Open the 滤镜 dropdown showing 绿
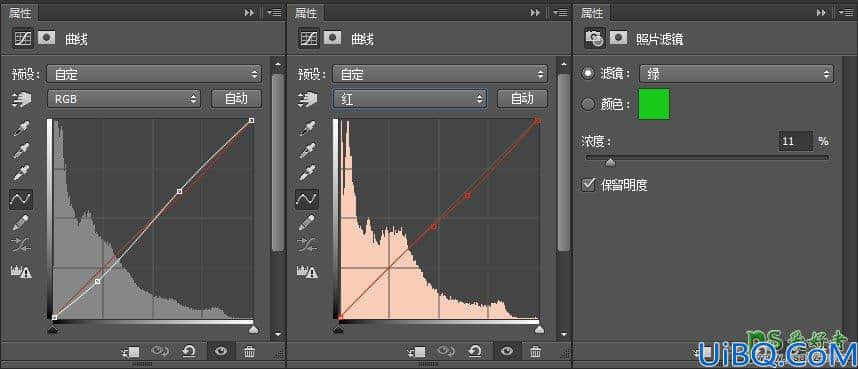The image size is (858, 369). (736, 74)
